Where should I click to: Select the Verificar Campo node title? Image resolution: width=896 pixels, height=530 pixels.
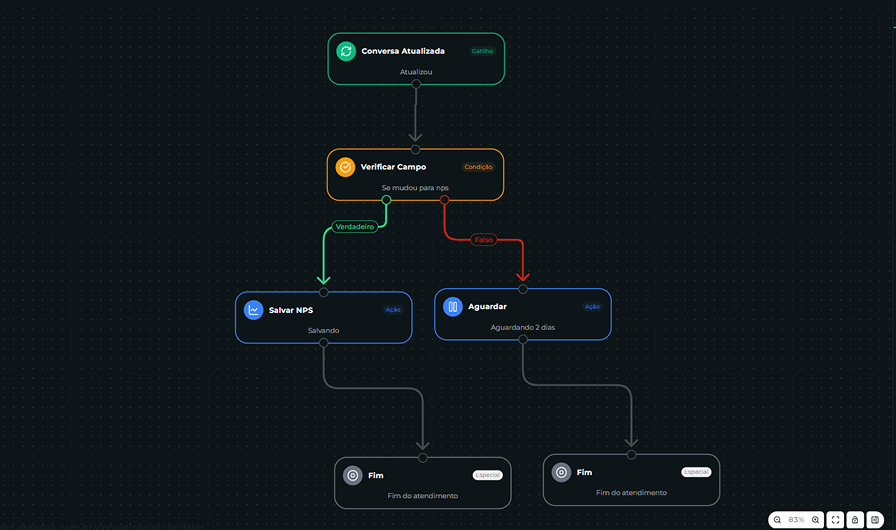[393, 167]
